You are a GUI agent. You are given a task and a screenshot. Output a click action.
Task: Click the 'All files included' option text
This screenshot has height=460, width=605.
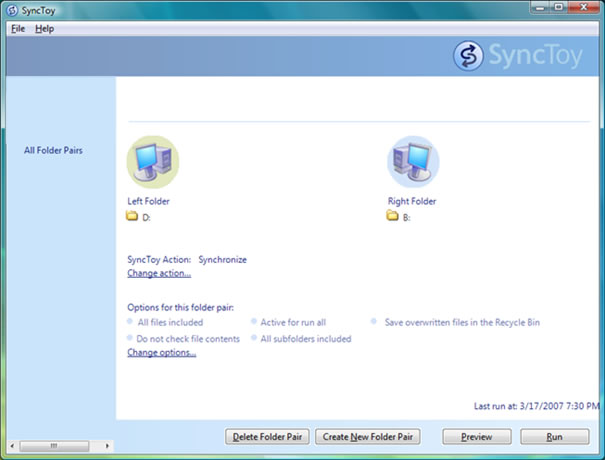point(170,322)
